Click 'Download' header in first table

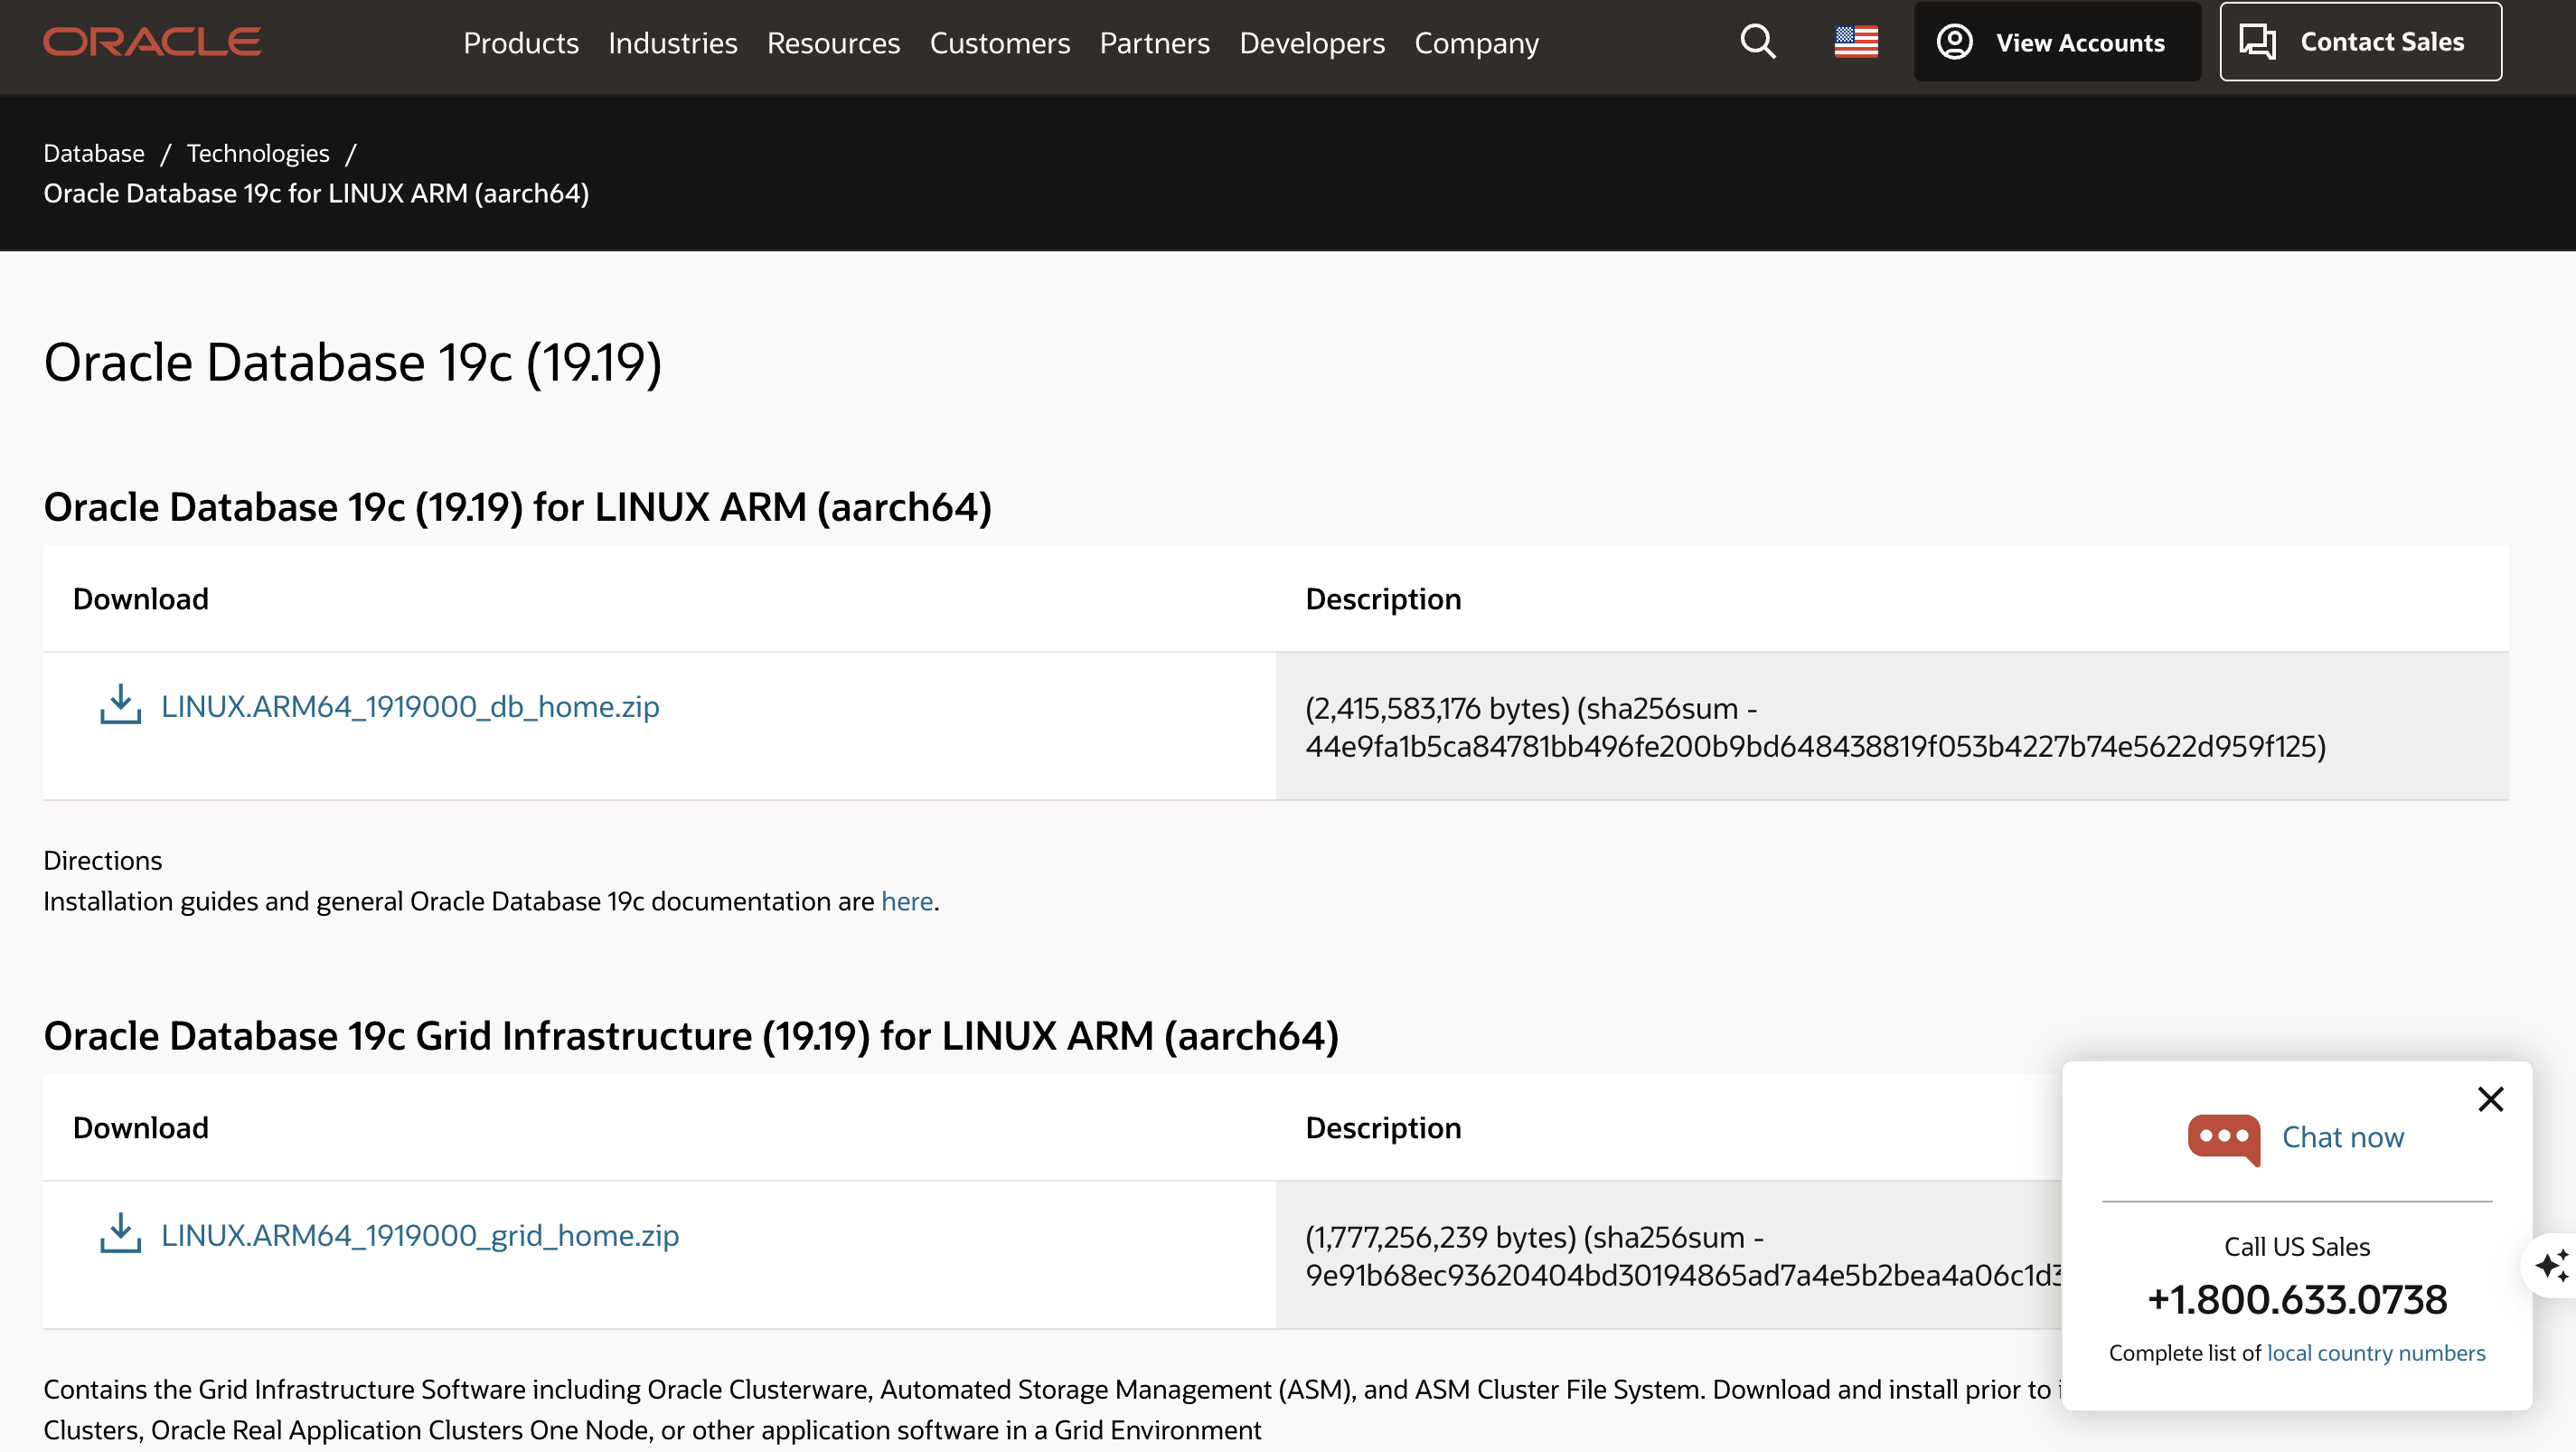tap(141, 599)
